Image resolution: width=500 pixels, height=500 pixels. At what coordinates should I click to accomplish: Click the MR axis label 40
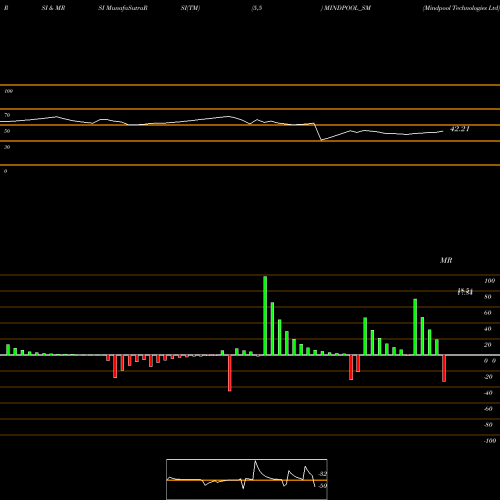click(x=488, y=329)
